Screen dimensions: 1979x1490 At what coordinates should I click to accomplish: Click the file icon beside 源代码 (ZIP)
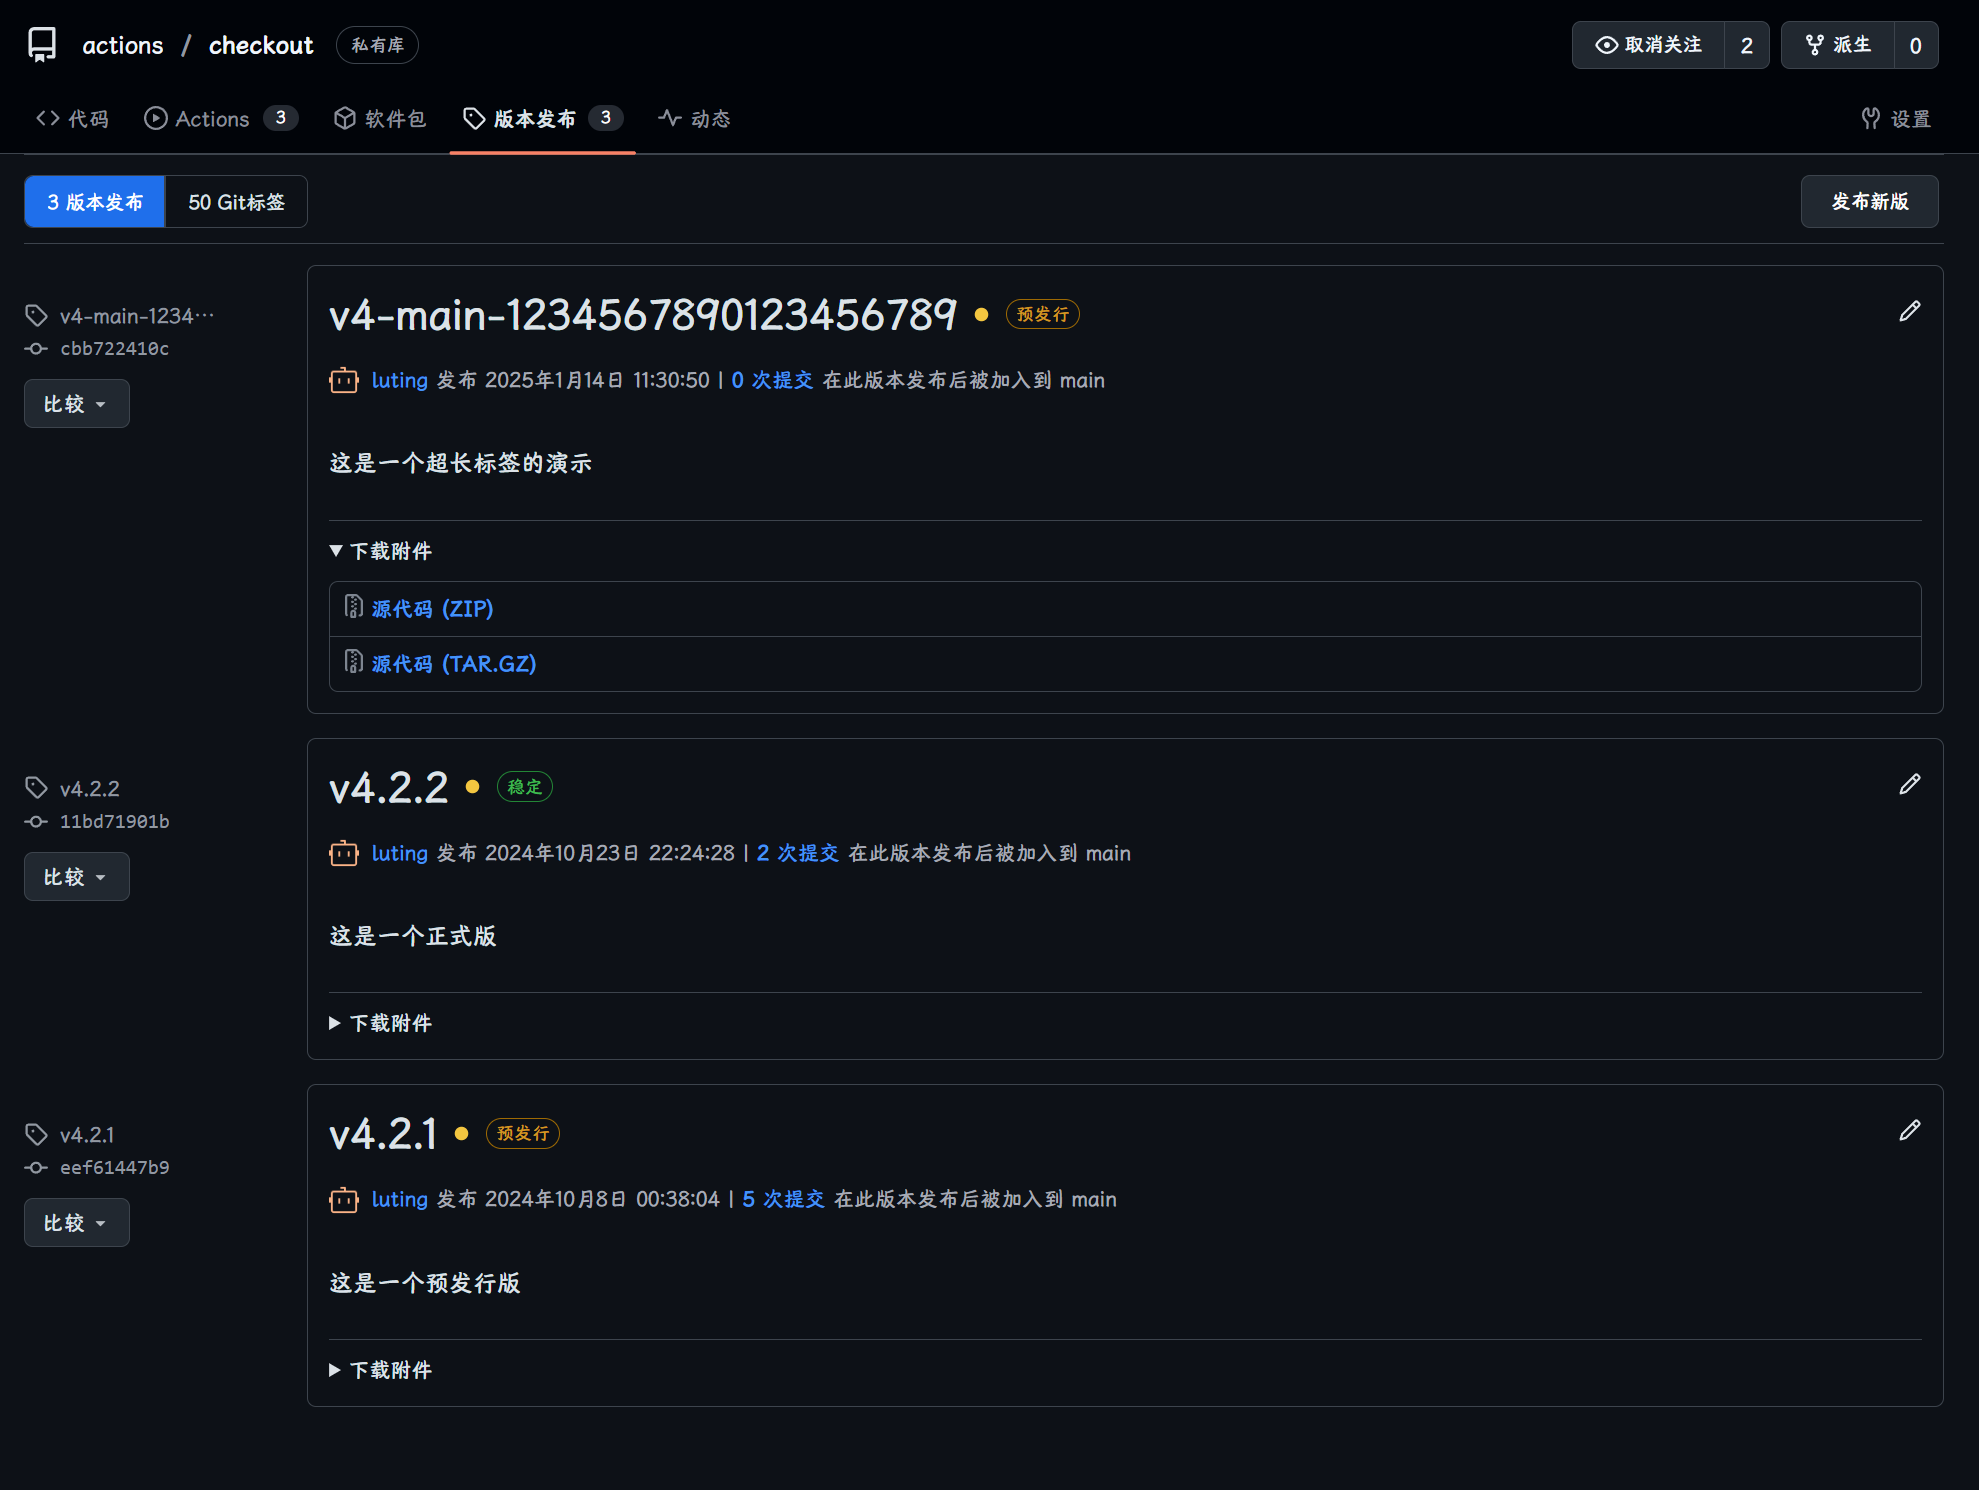coord(354,607)
